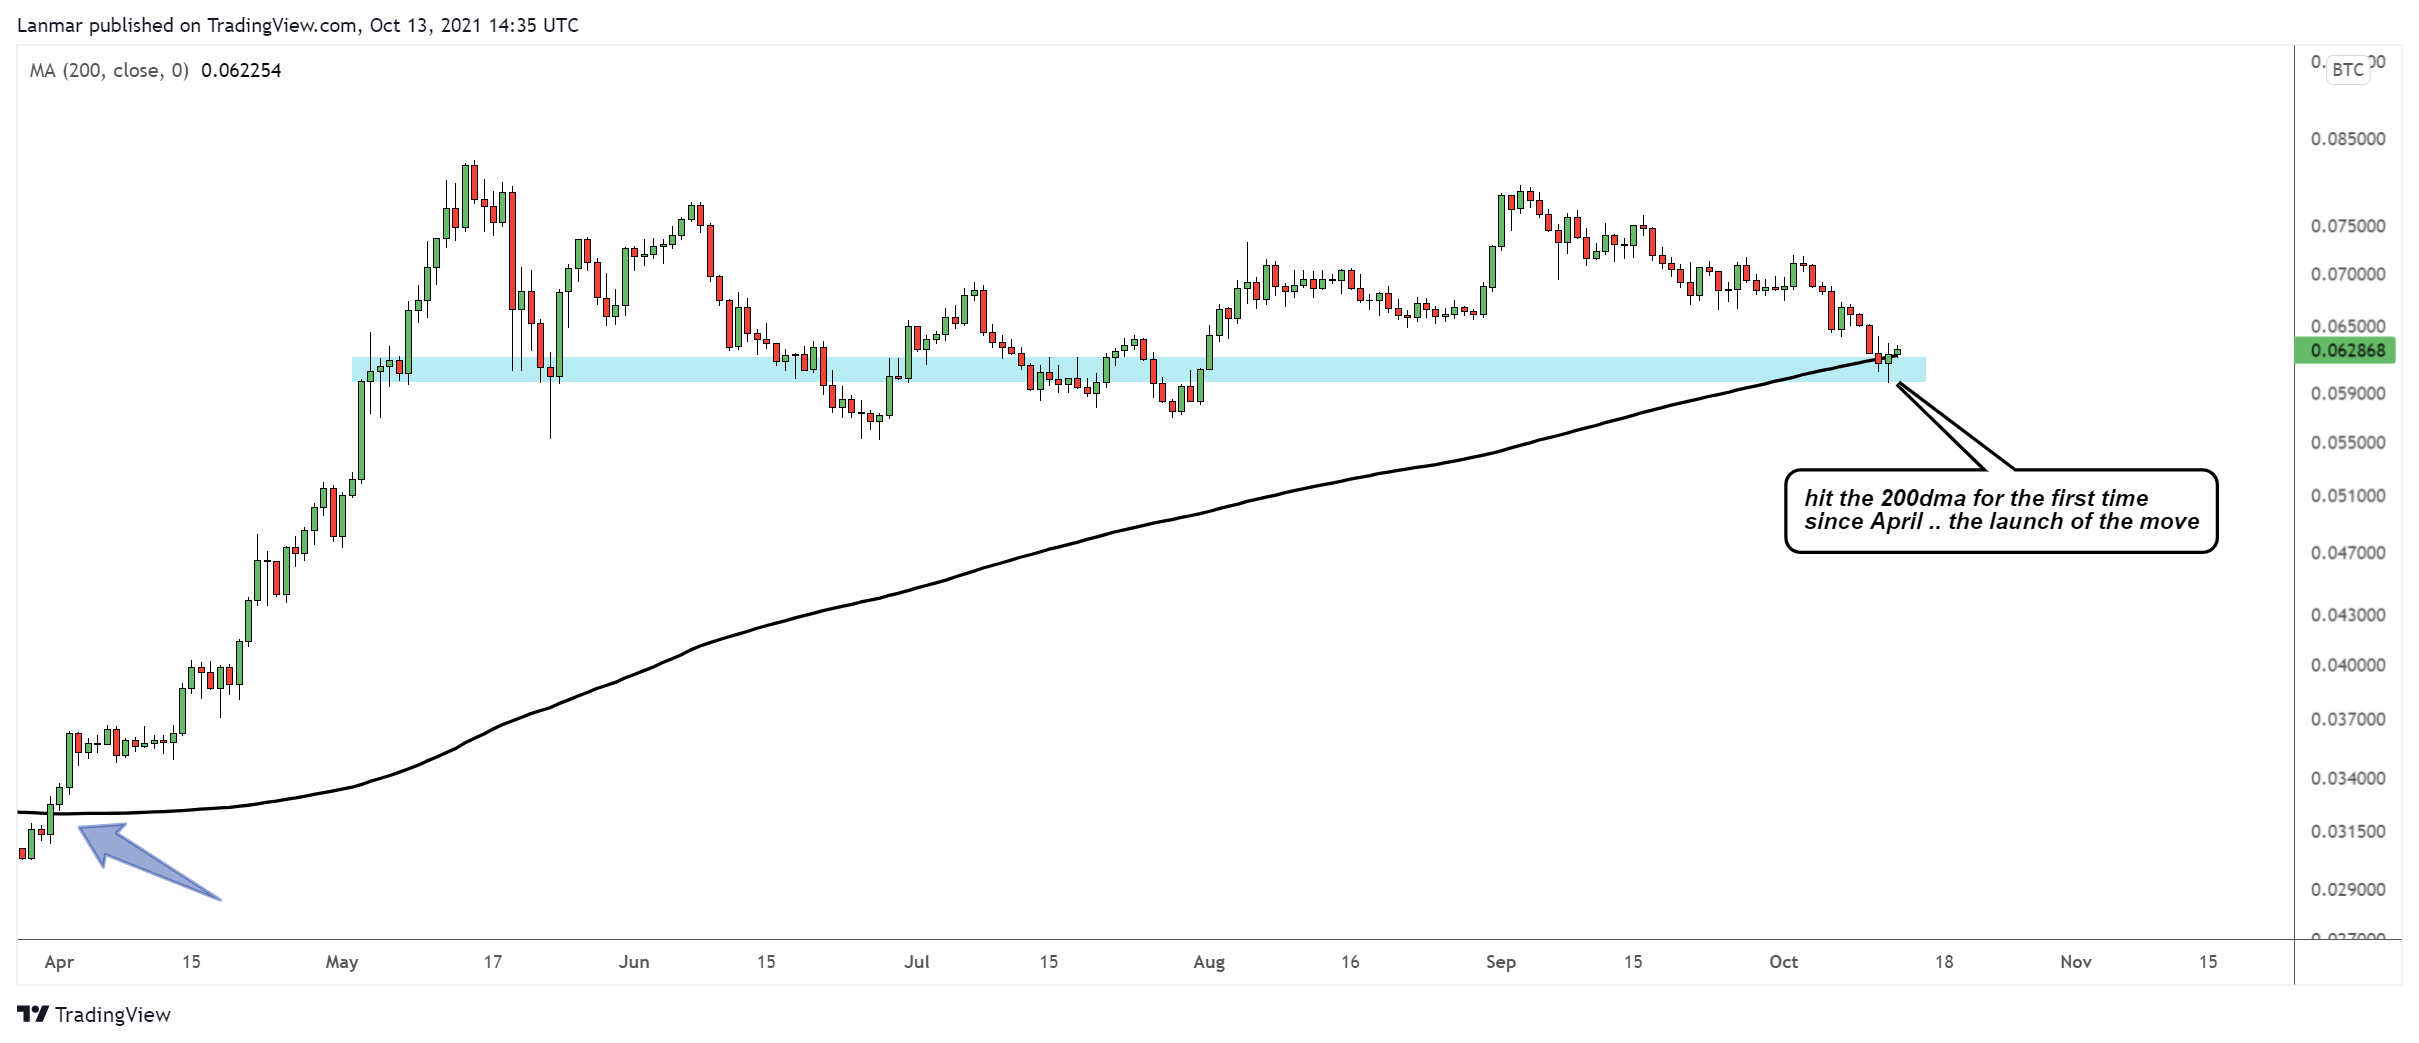
Task: Click the BTC currency badge
Action: click(x=2347, y=70)
